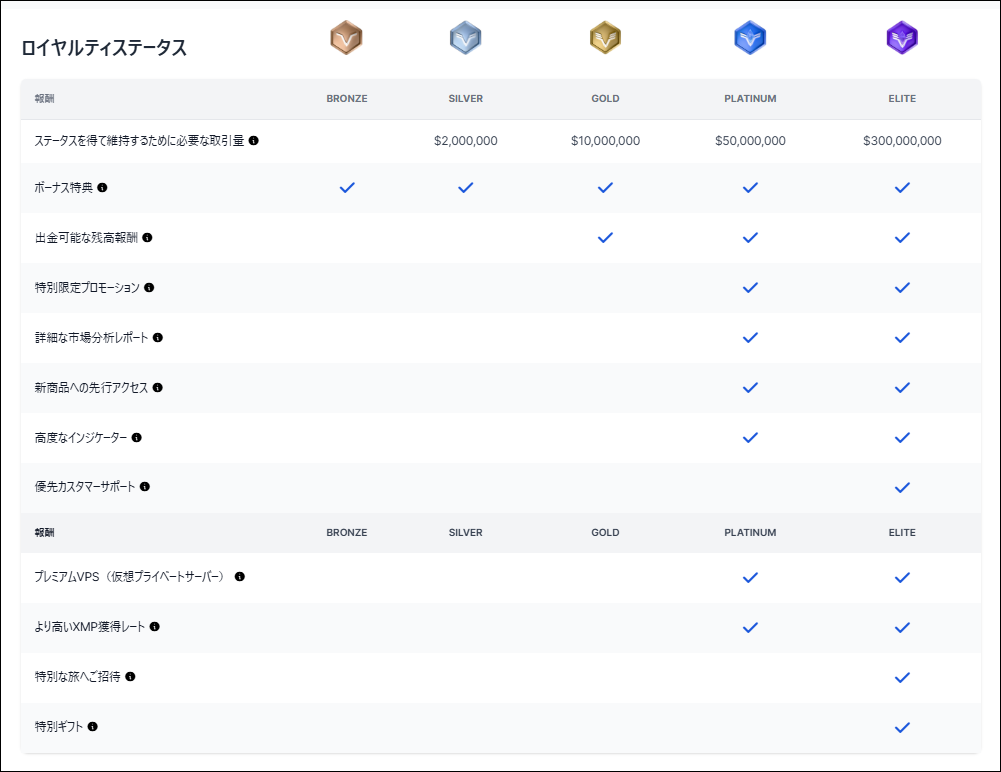Click the Bronze checkmark in ボーナス特典 row
The height and width of the screenshot is (772, 1001).
tap(347, 188)
